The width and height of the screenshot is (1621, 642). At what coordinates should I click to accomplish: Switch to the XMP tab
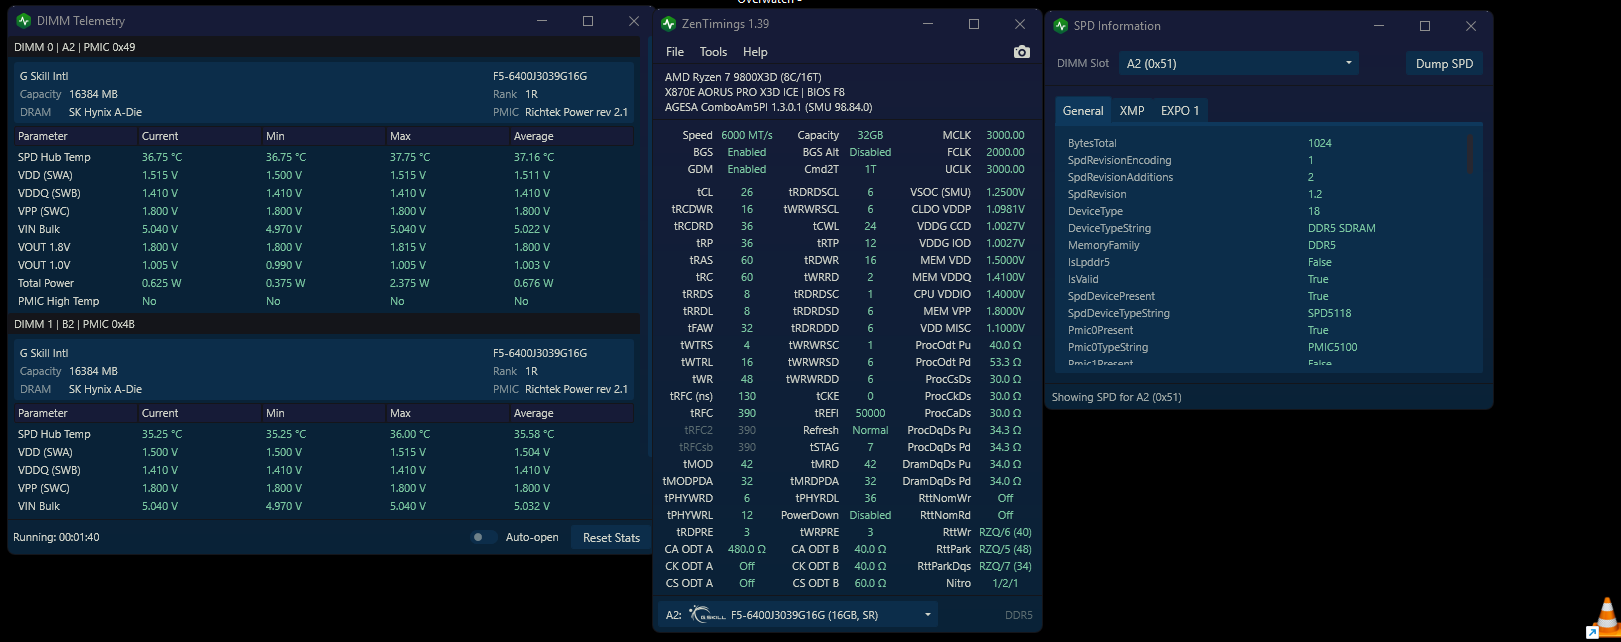pos(1132,111)
